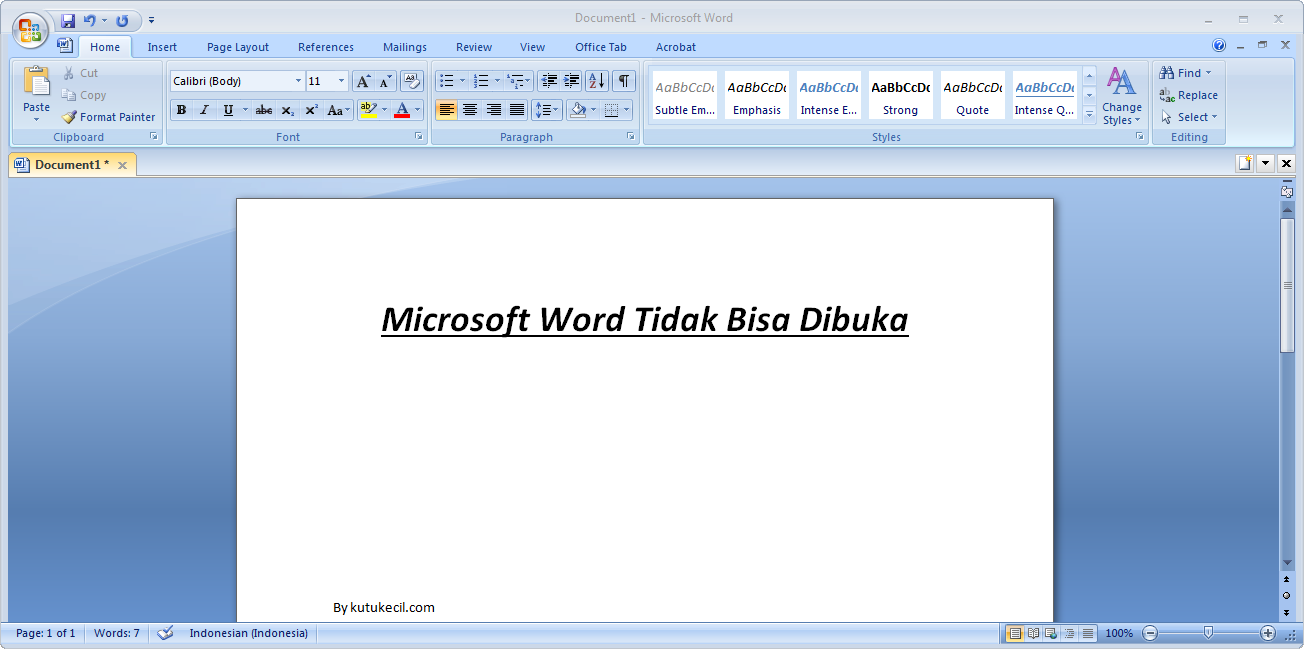Justify the text
Image resolution: width=1304 pixels, height=649 pixels.
point(517,110)
